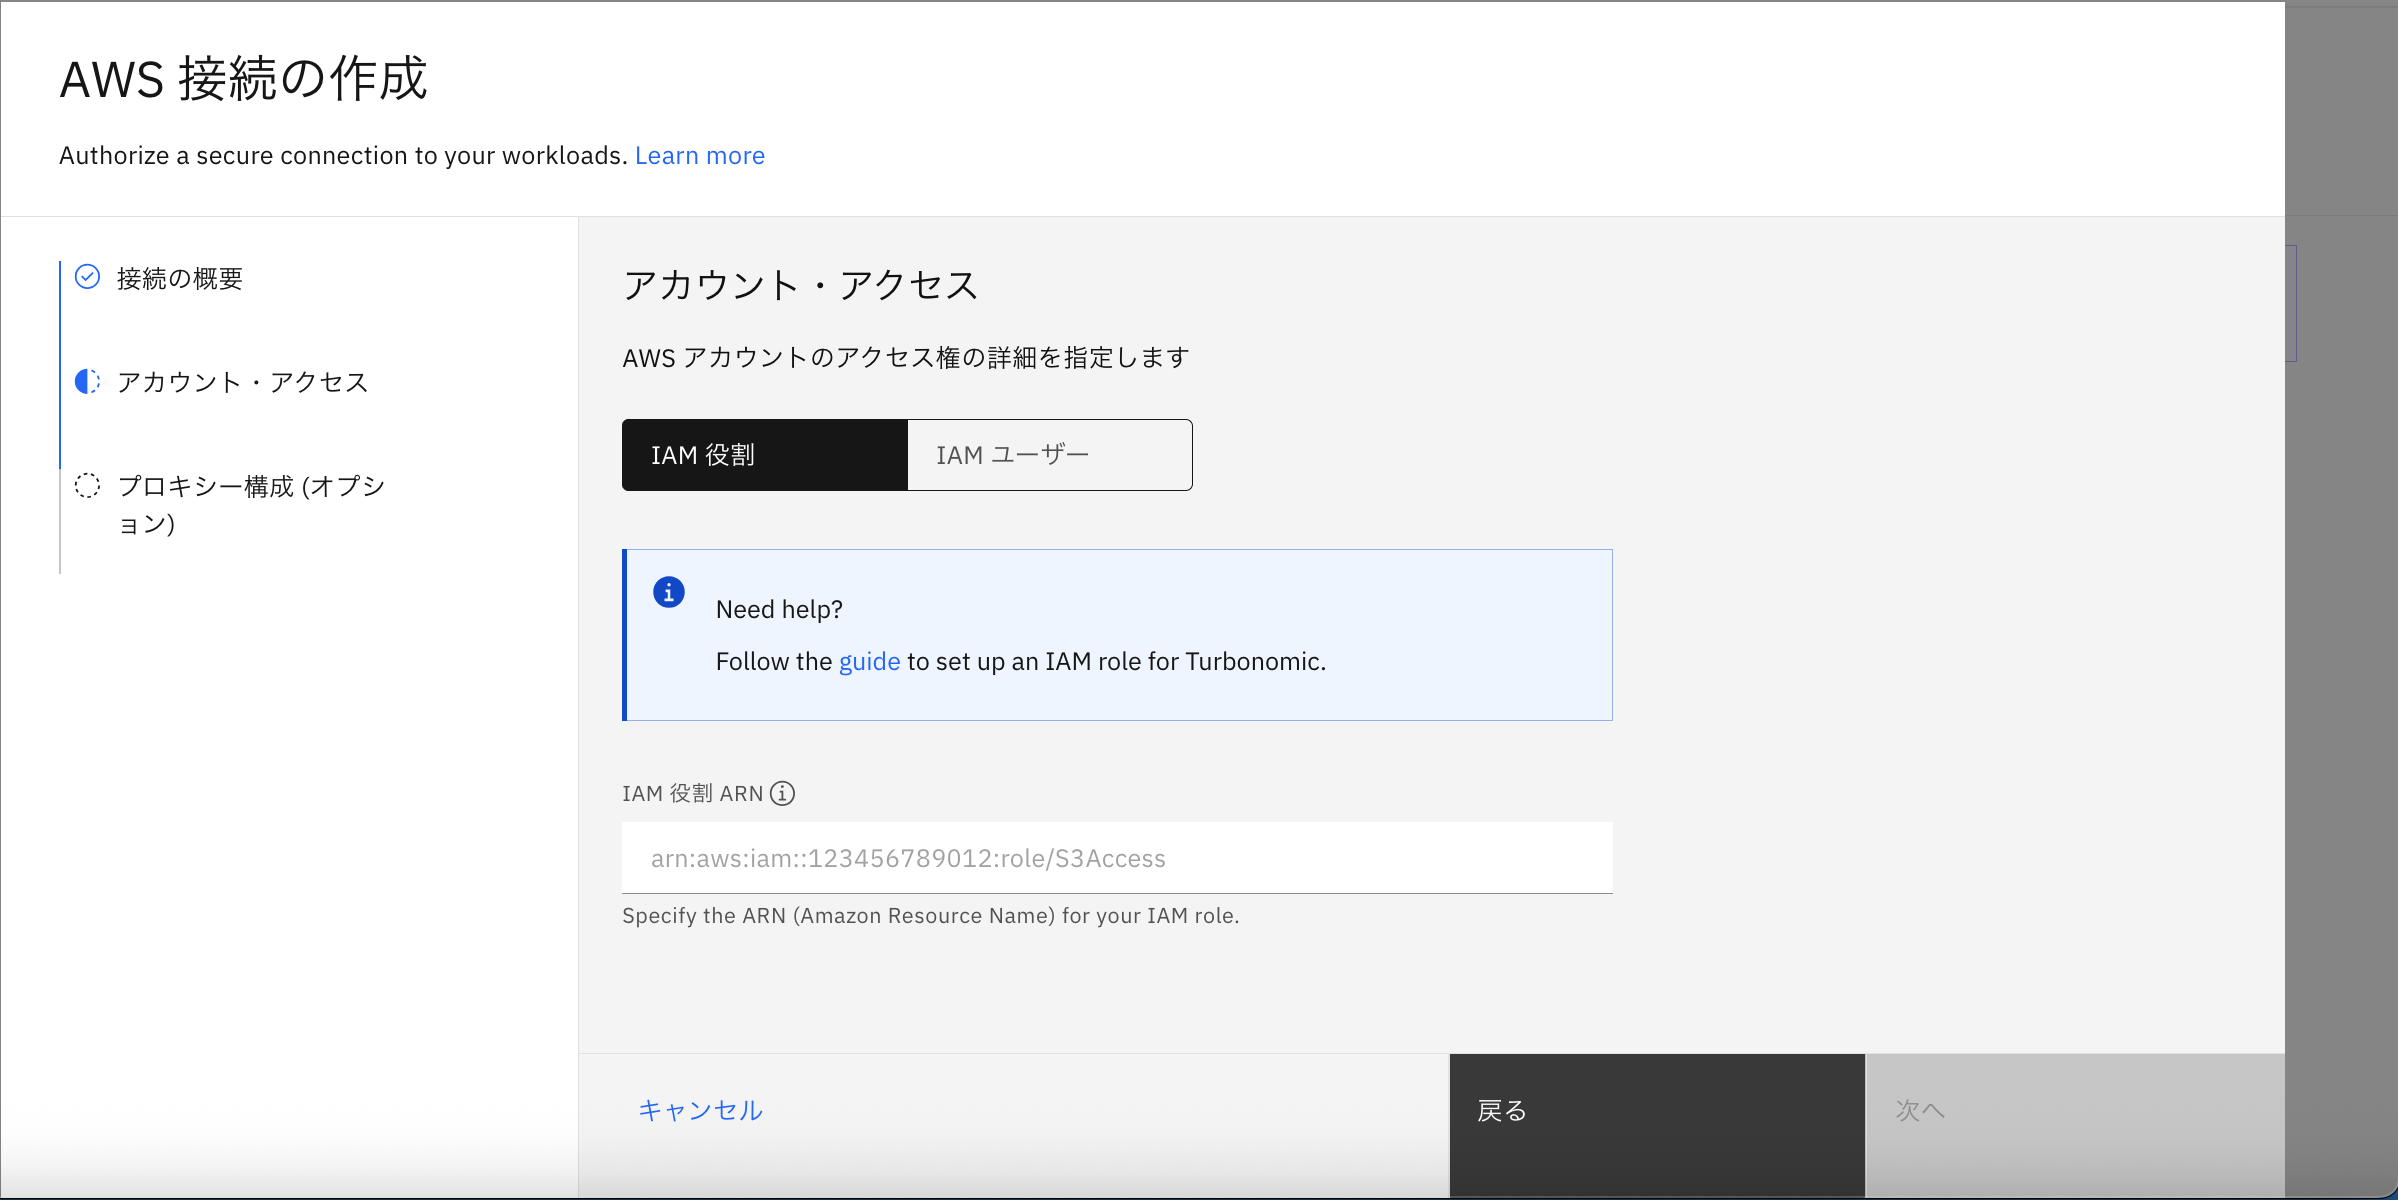Click the IAM 役割 ARN field label
The height and width of the screenshot is (1200, 2398).
click(692, 793)
